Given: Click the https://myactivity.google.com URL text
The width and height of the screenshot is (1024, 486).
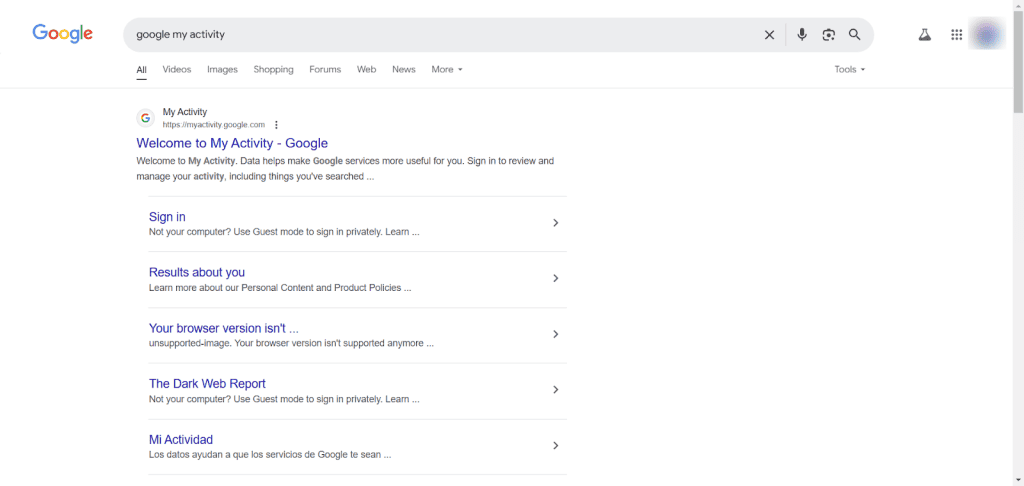Looking at the screenshot, I should [214, 125].
